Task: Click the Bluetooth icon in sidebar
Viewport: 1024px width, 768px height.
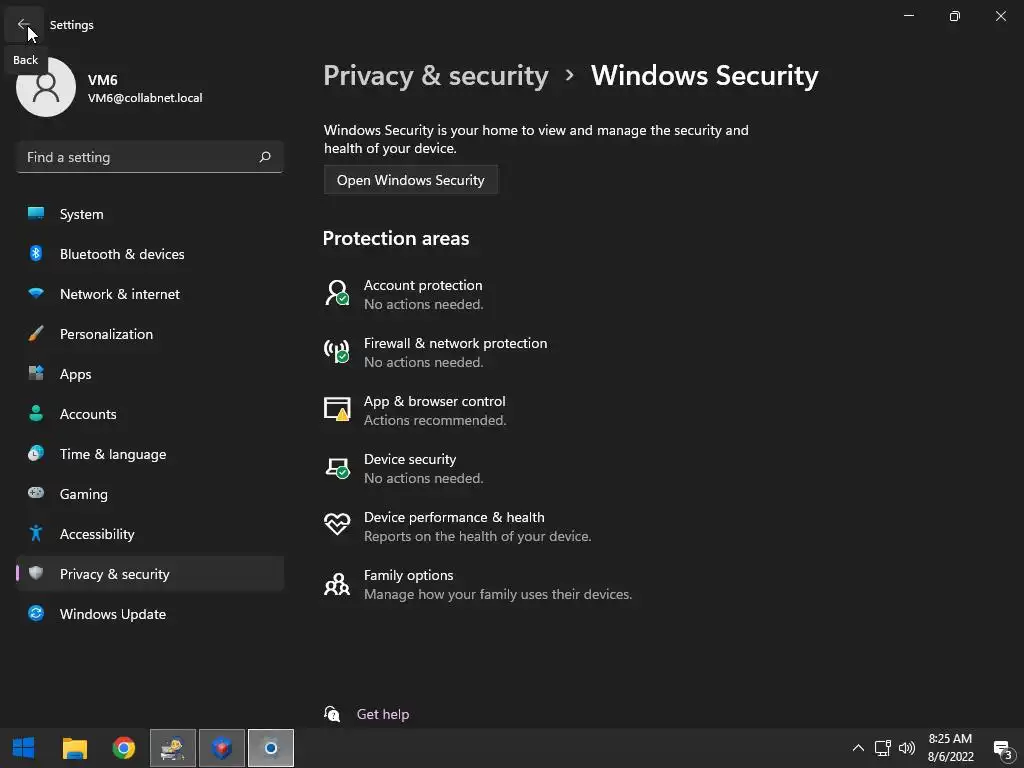Action: [x=36, y=253]
